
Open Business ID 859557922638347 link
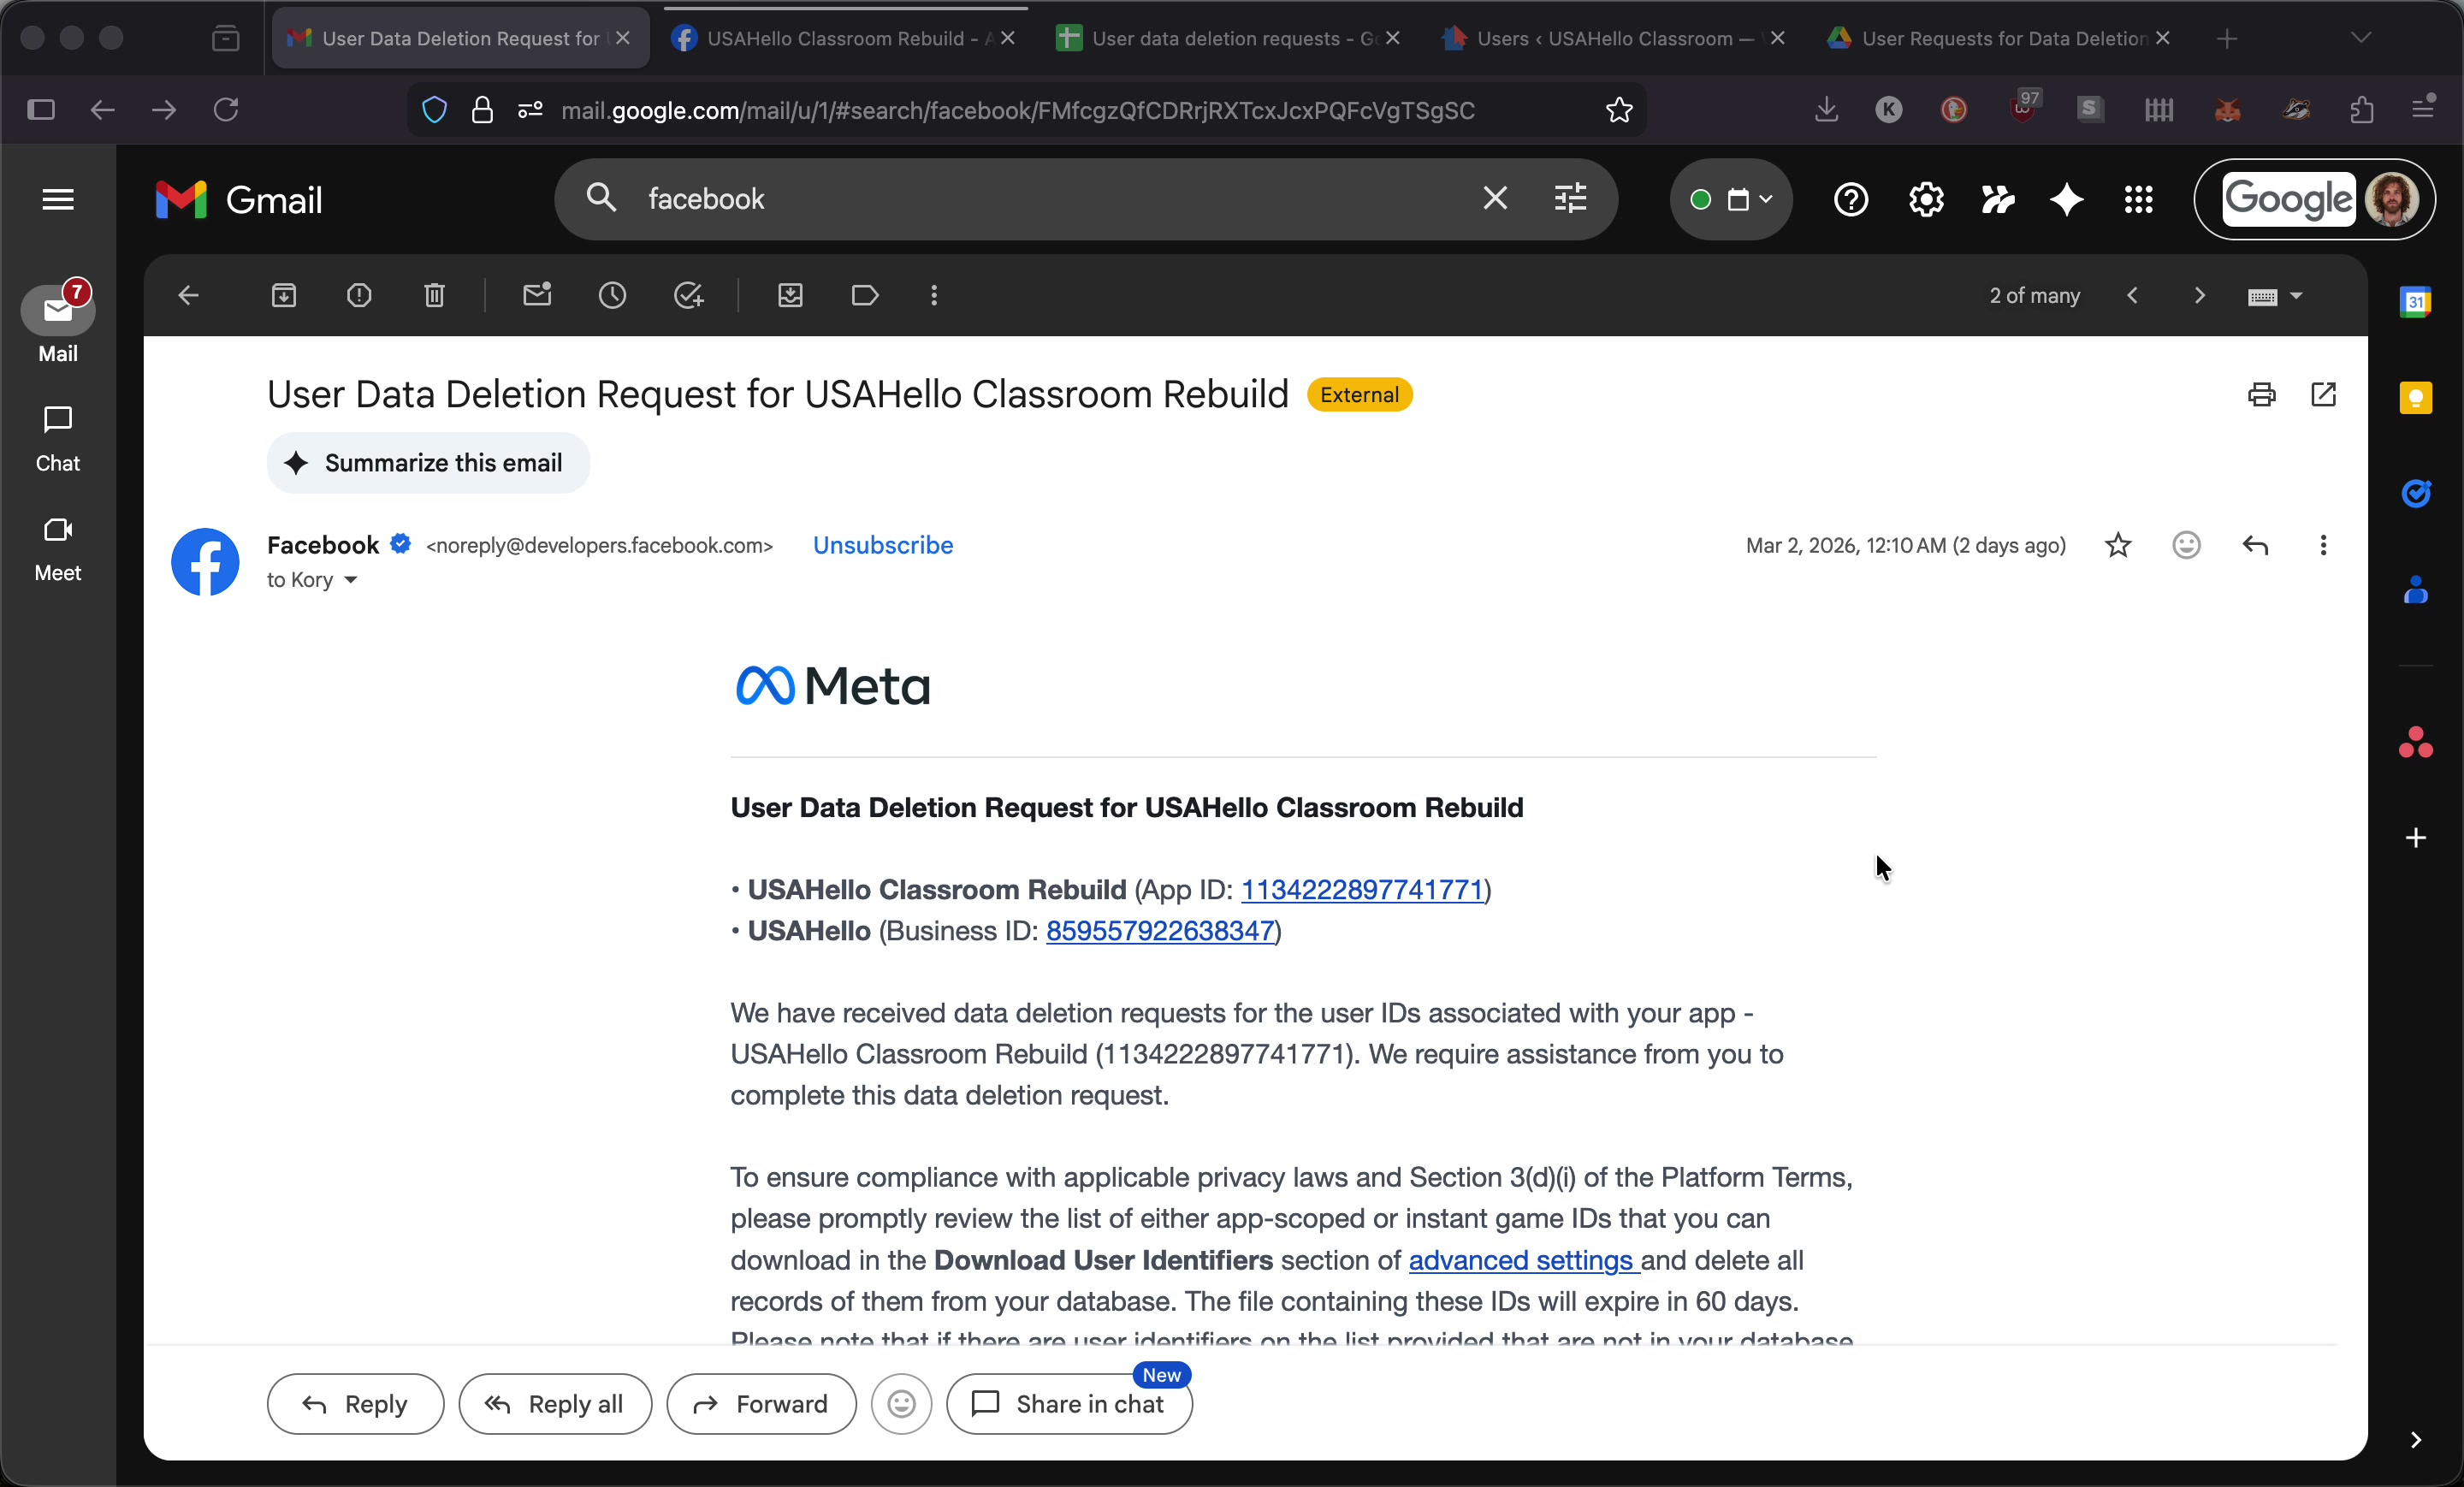[1160, 931]
